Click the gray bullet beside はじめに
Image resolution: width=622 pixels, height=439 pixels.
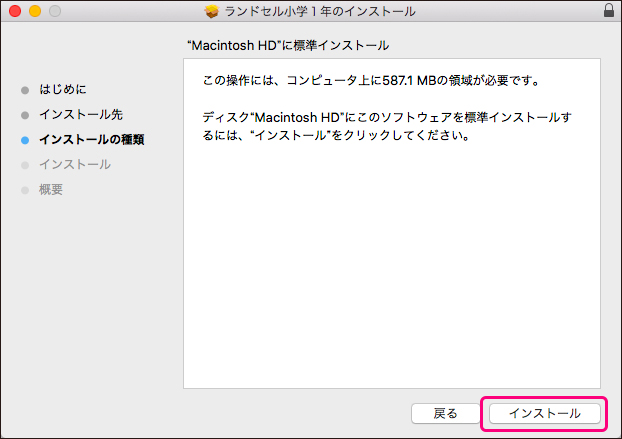(x=25, y=90)
